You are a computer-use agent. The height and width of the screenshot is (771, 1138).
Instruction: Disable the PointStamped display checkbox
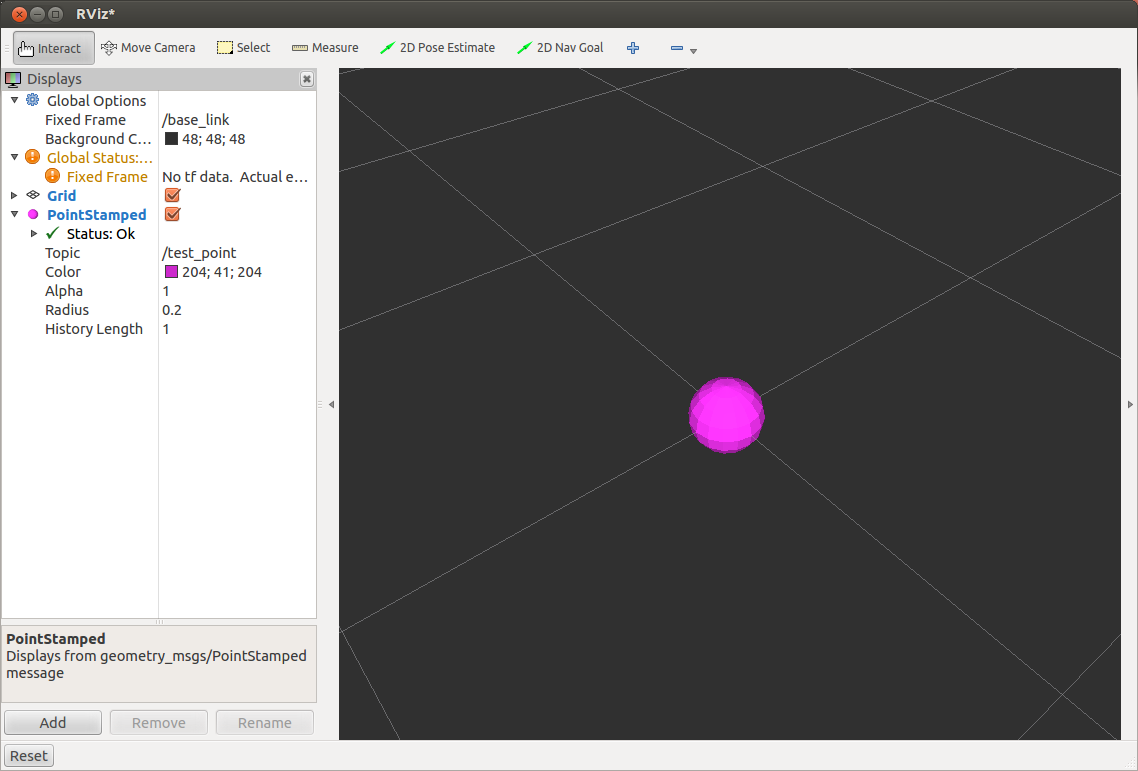pos(172,215)
